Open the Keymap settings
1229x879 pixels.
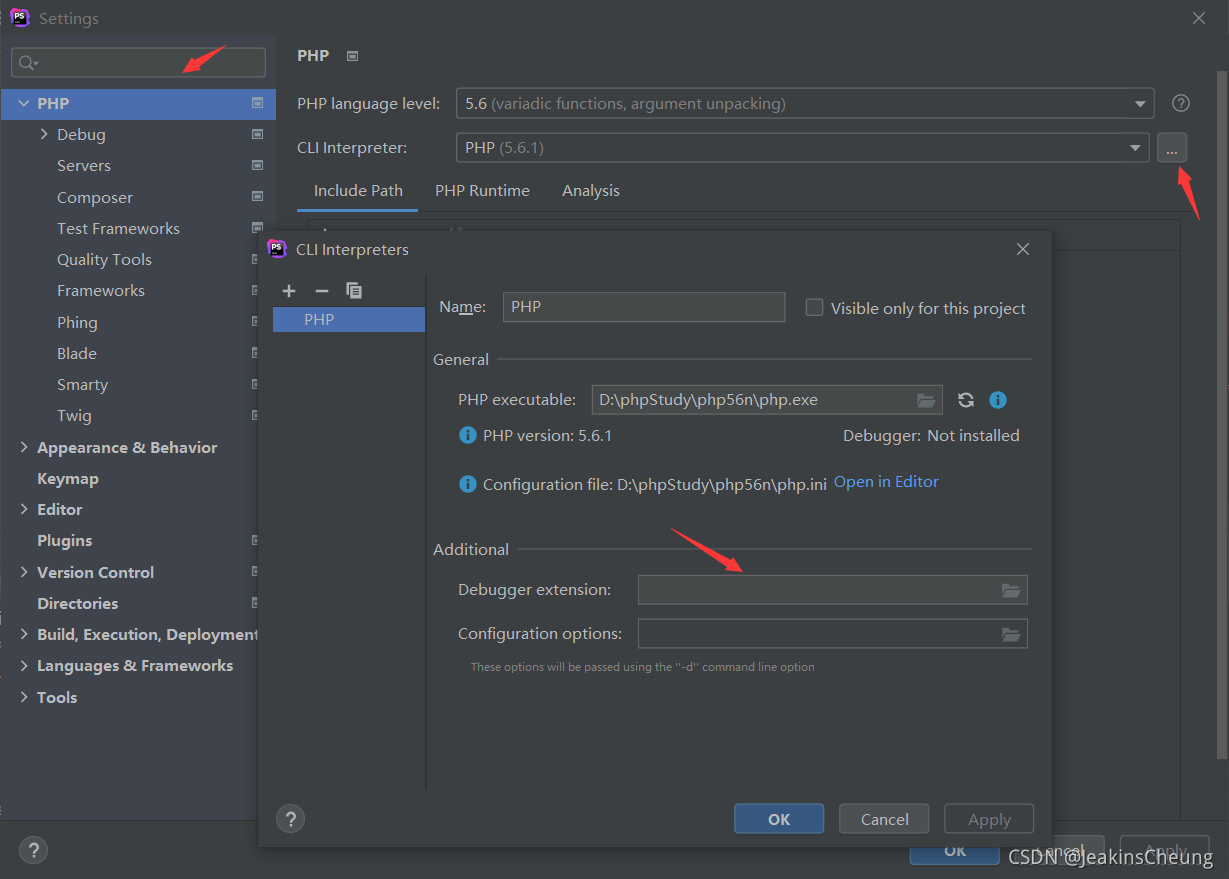pyautogui.click(x=68, y=478)
